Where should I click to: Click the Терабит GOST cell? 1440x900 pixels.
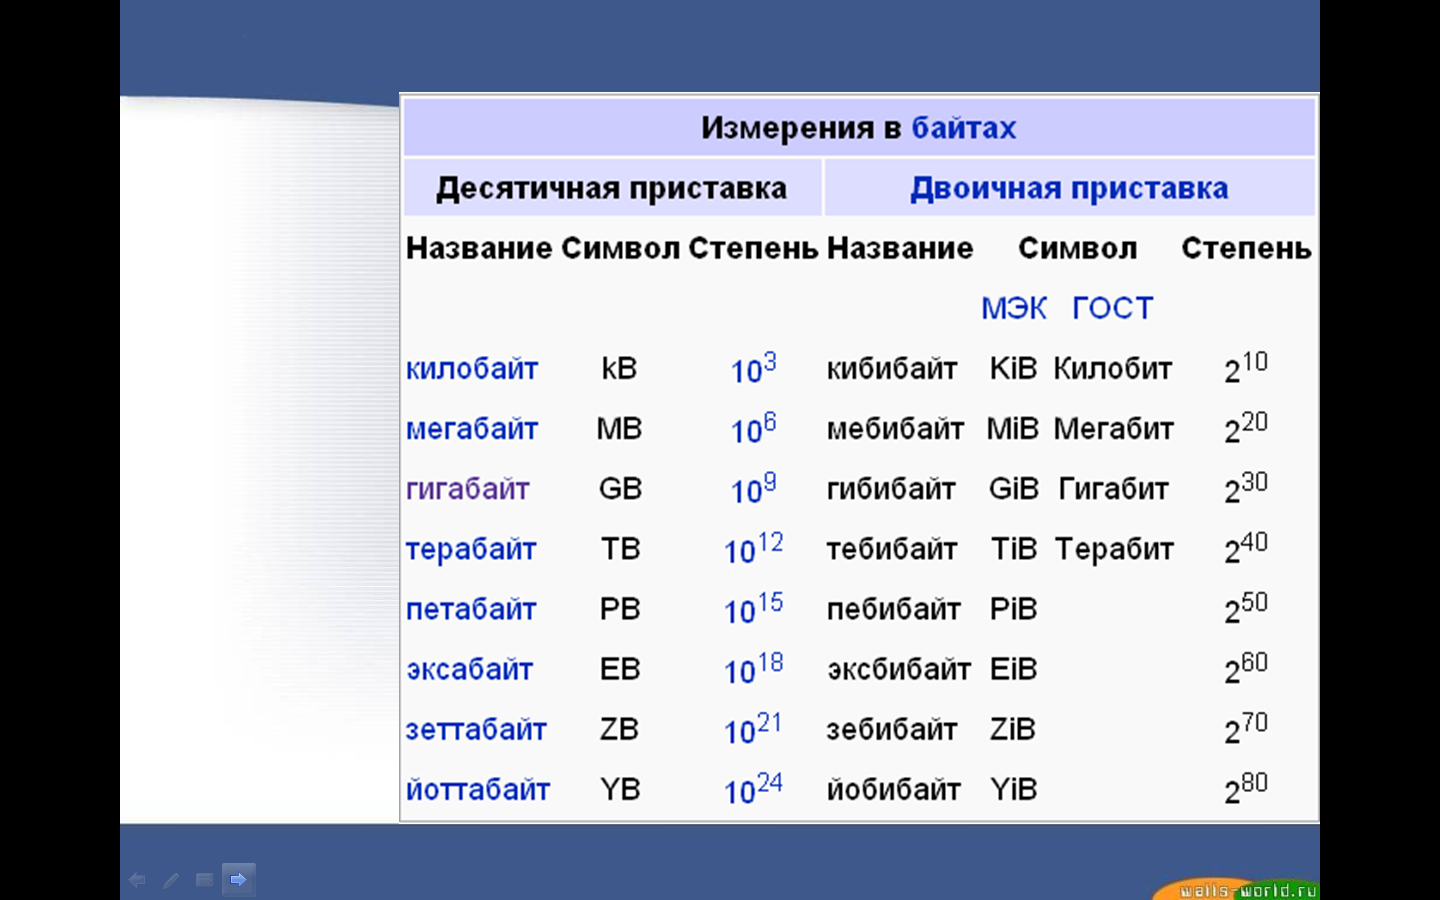pyautogui.click(x=1114, y=549)
